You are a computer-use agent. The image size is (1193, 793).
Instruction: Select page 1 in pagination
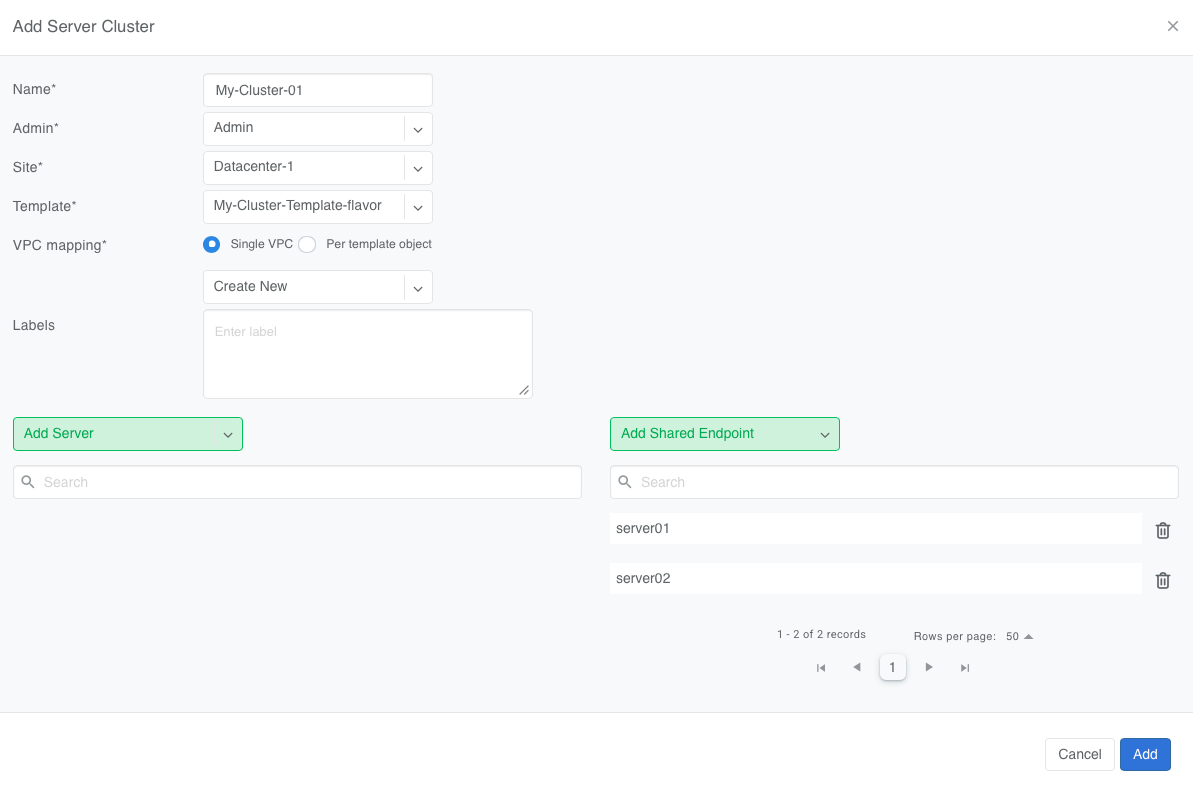pos(892,667)
